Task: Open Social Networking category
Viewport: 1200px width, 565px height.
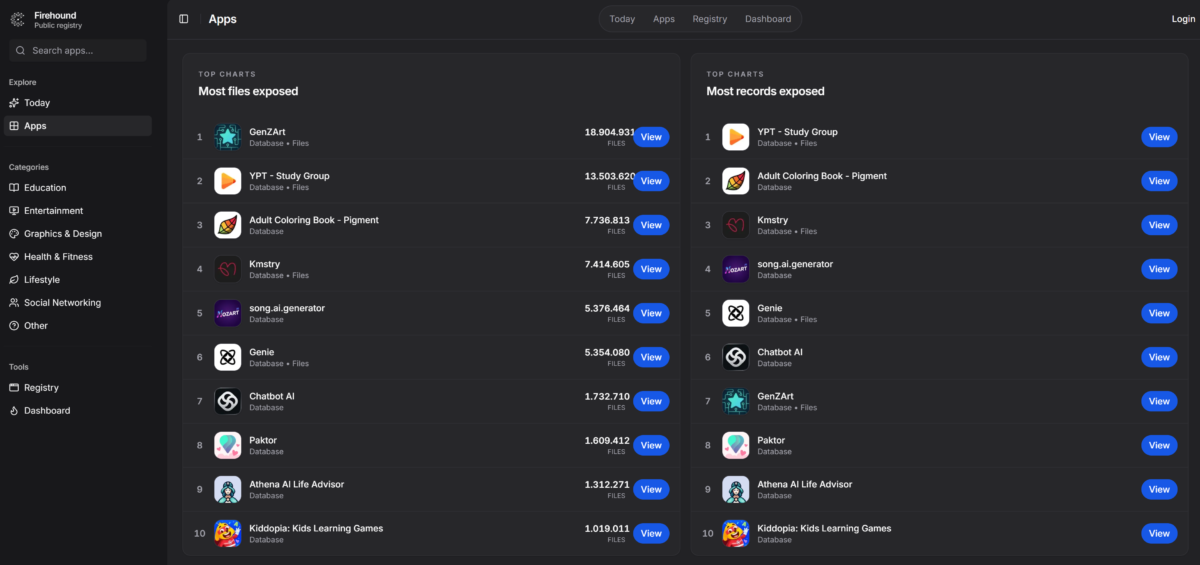Action: (x=62, y=303)
